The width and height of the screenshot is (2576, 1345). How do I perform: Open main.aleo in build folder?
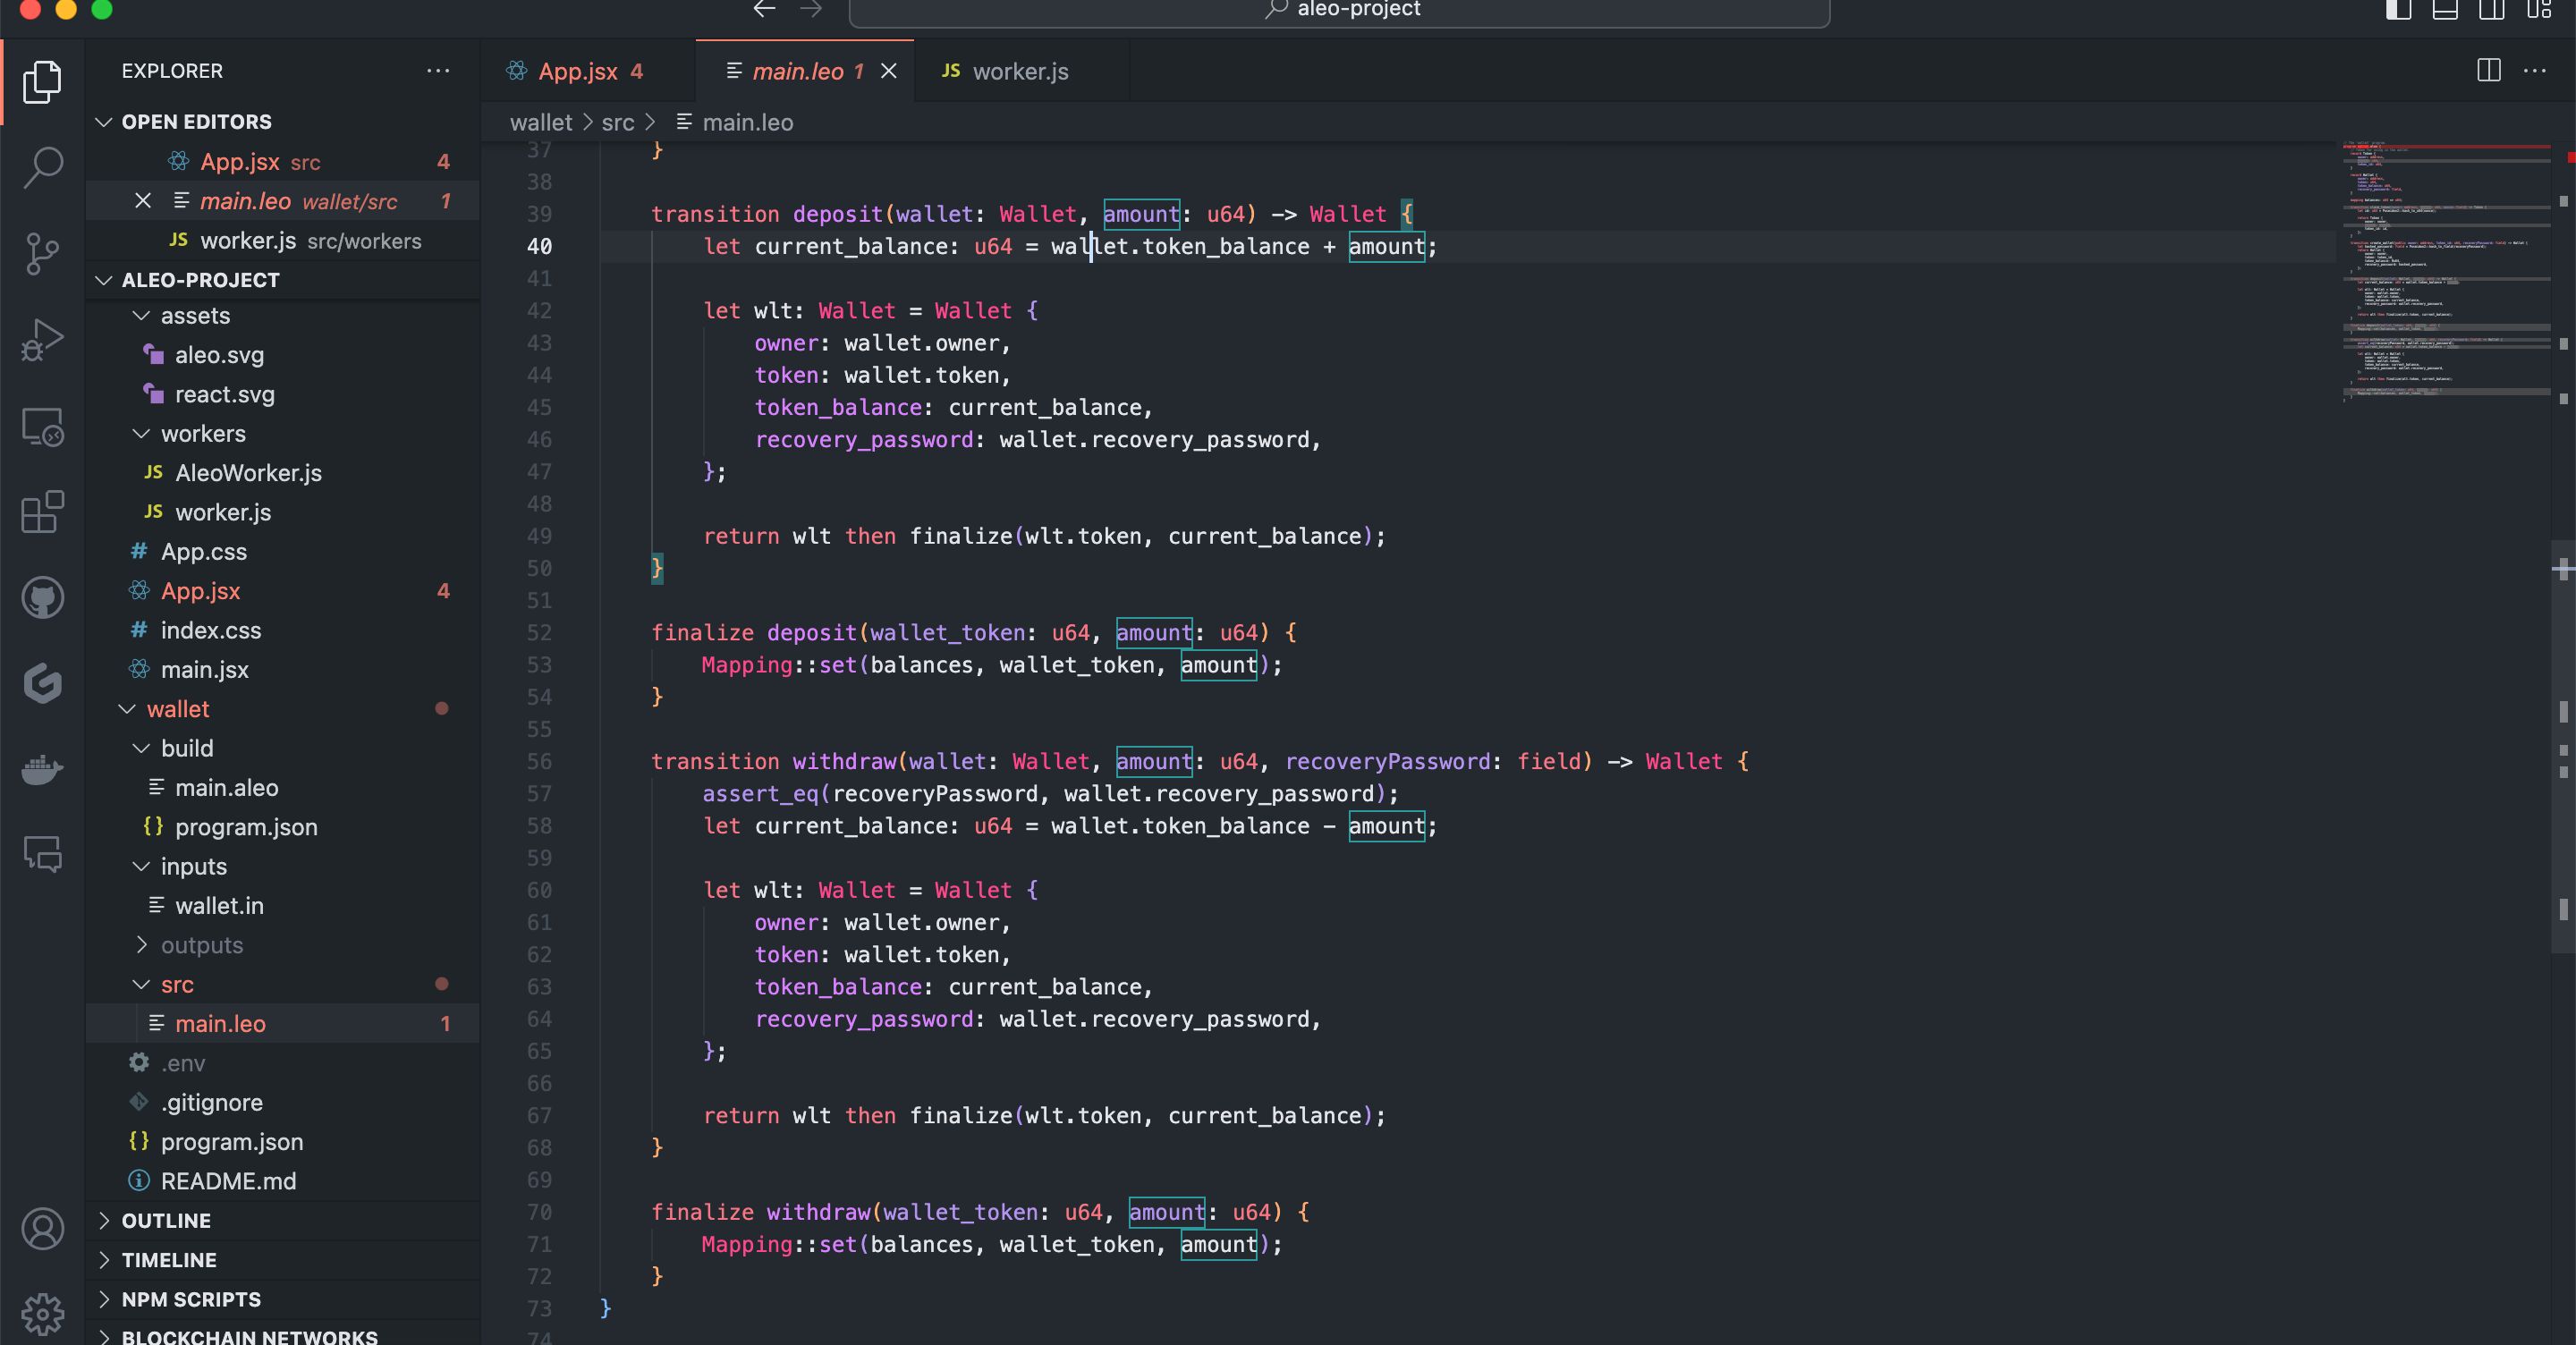pyautogui.click(x=283, y=788)
